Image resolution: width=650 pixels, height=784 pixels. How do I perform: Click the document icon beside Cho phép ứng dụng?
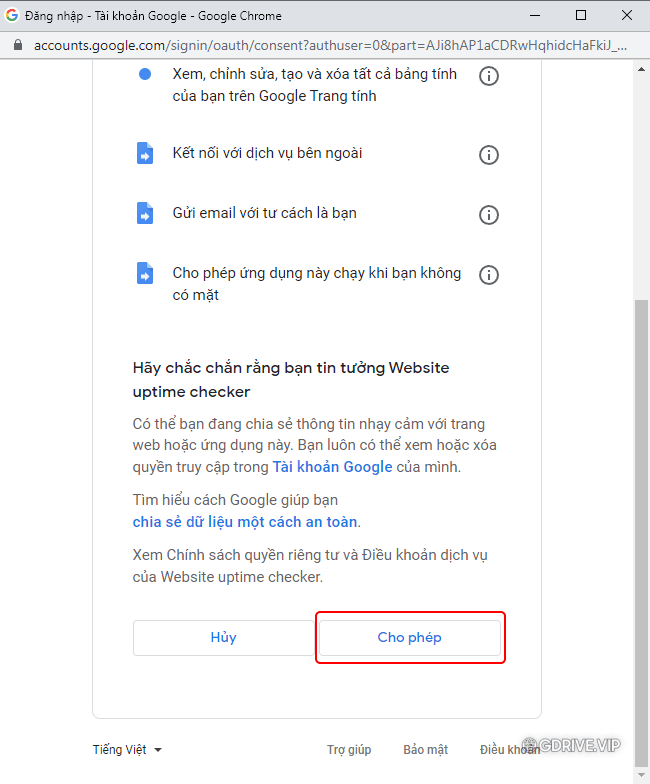(145, 273)
